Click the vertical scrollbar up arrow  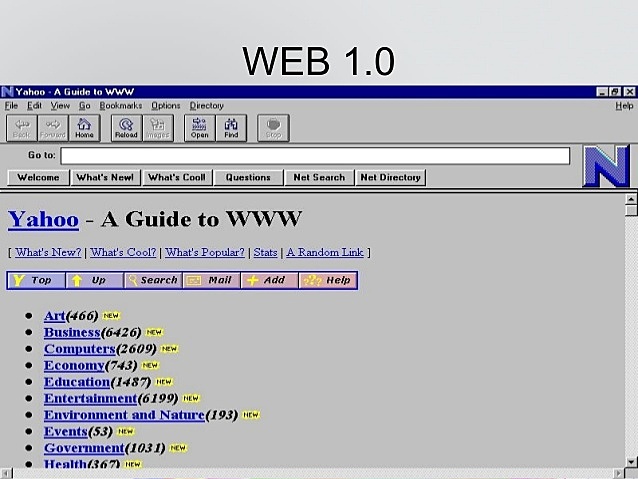[x=631, y=199]
